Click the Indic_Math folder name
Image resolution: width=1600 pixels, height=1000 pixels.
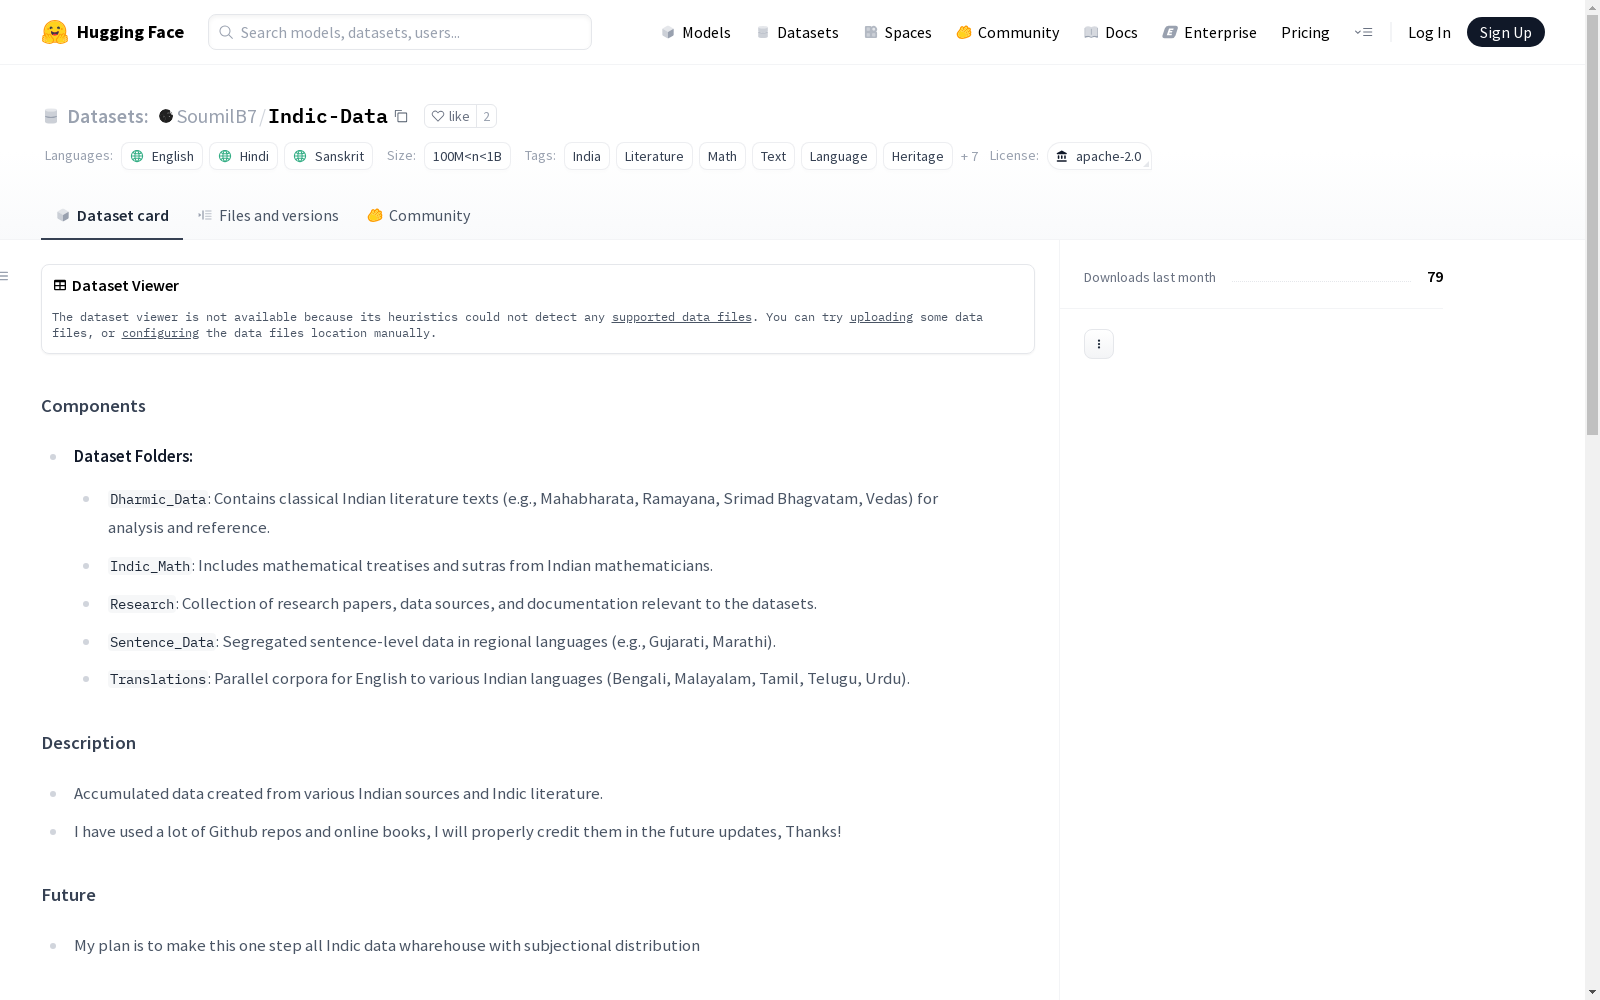click(150, 566)
